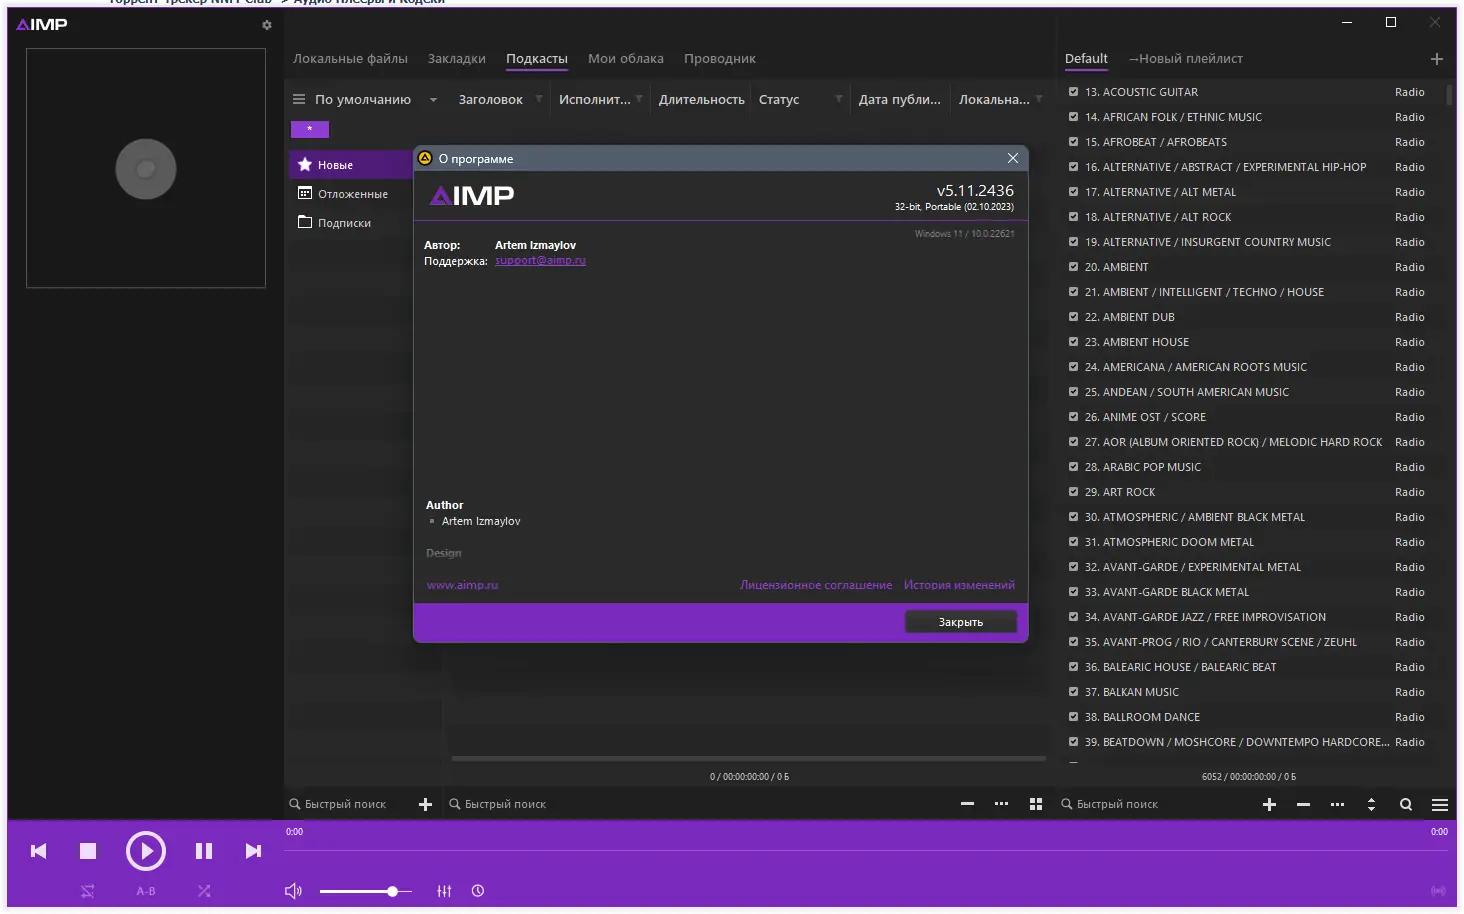Toggle the 37. BALKAN MUSIC checkbox
Screen dimensions: 1464x914
click(1071, 692)
